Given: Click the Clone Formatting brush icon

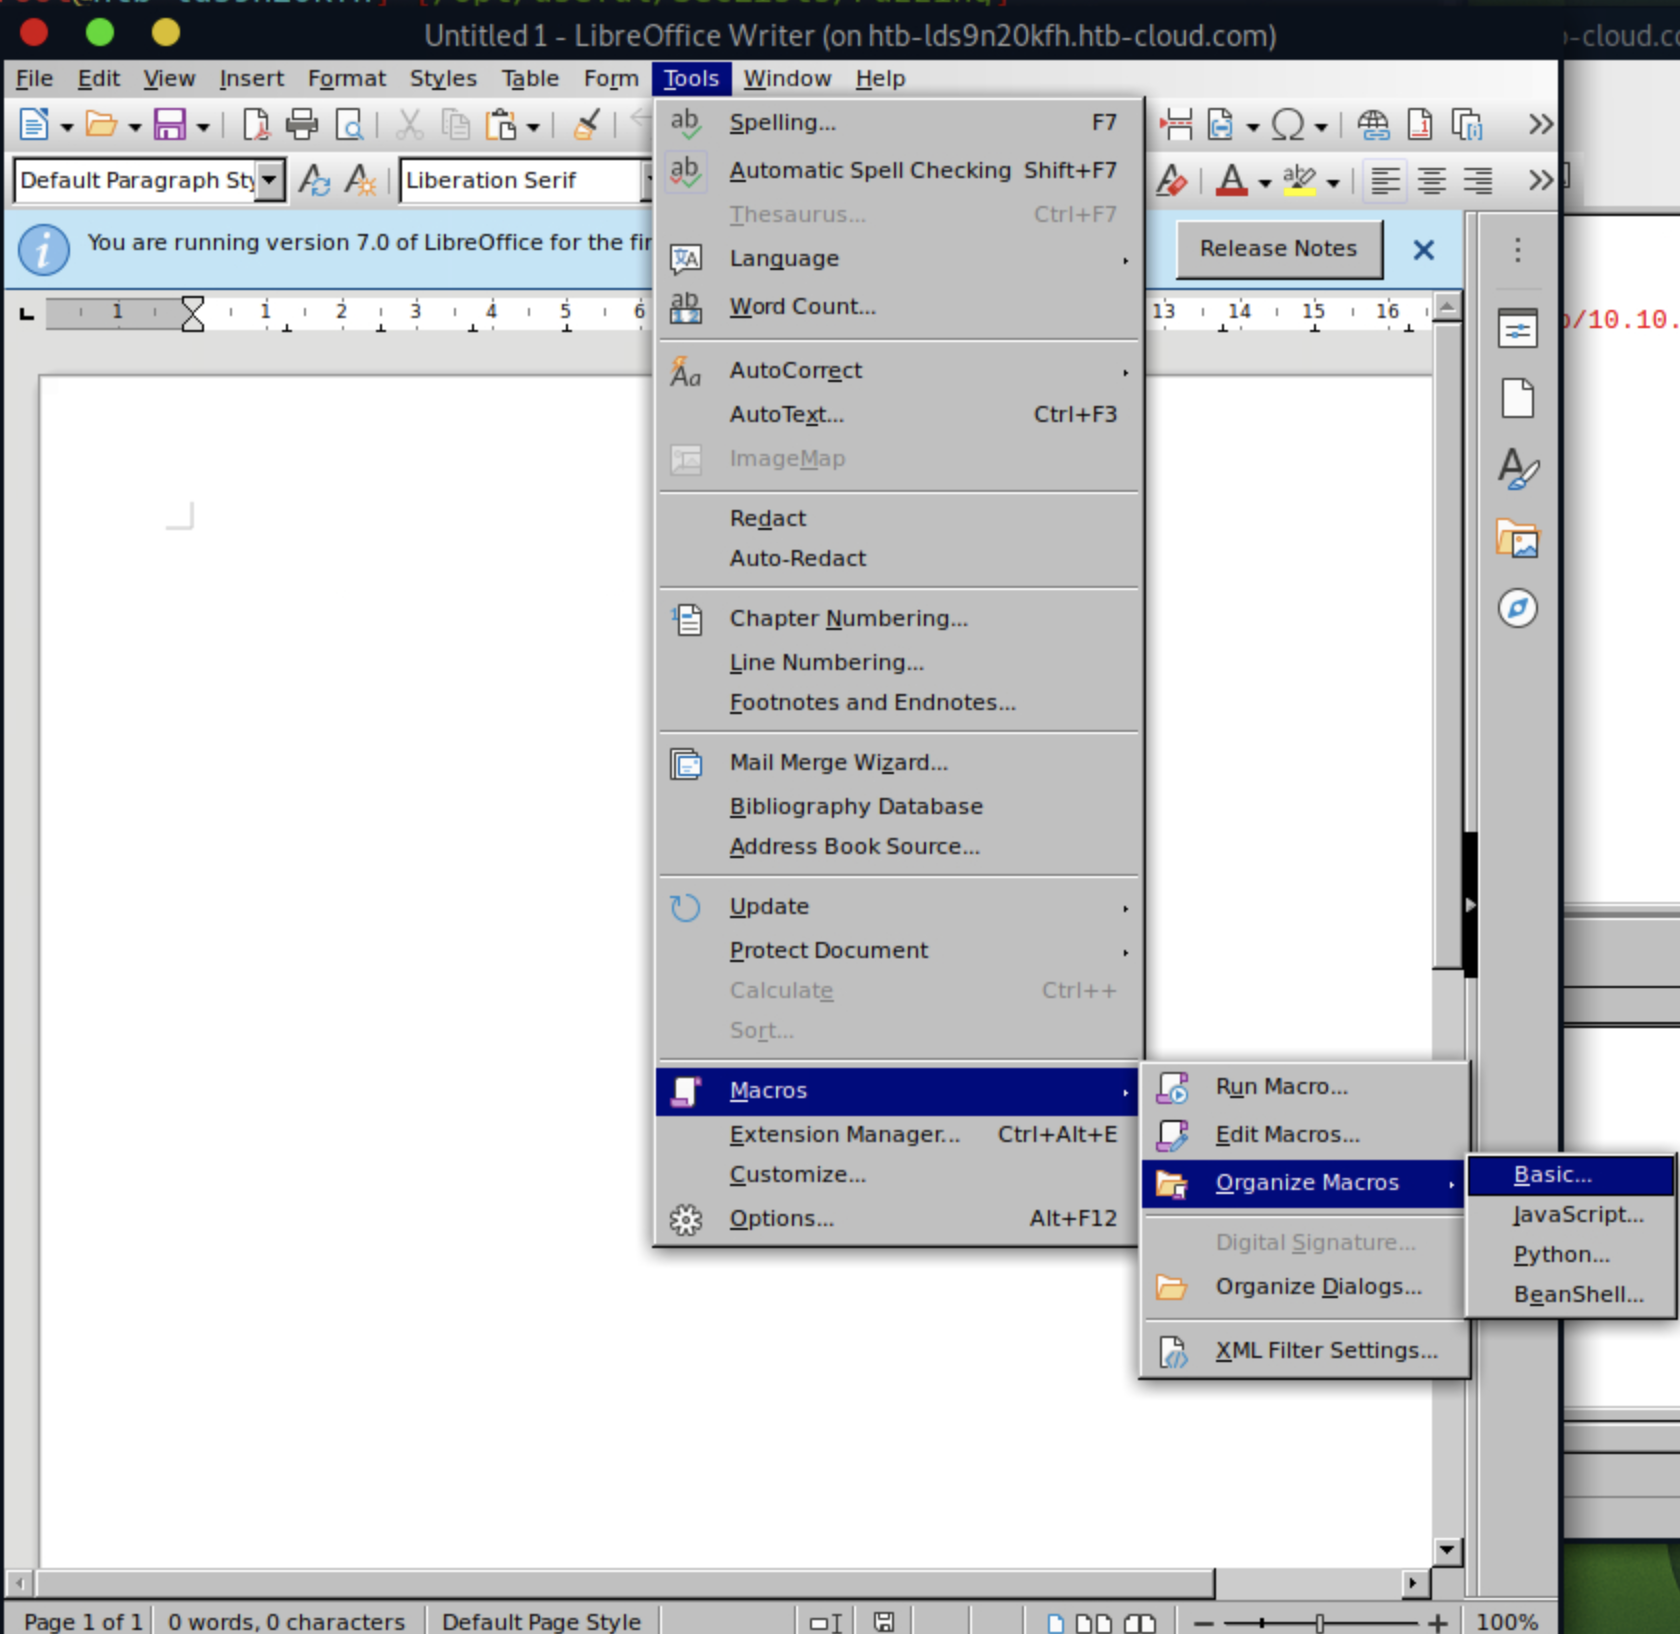Looking at the screenshot, I should click(x=587, y=125).
